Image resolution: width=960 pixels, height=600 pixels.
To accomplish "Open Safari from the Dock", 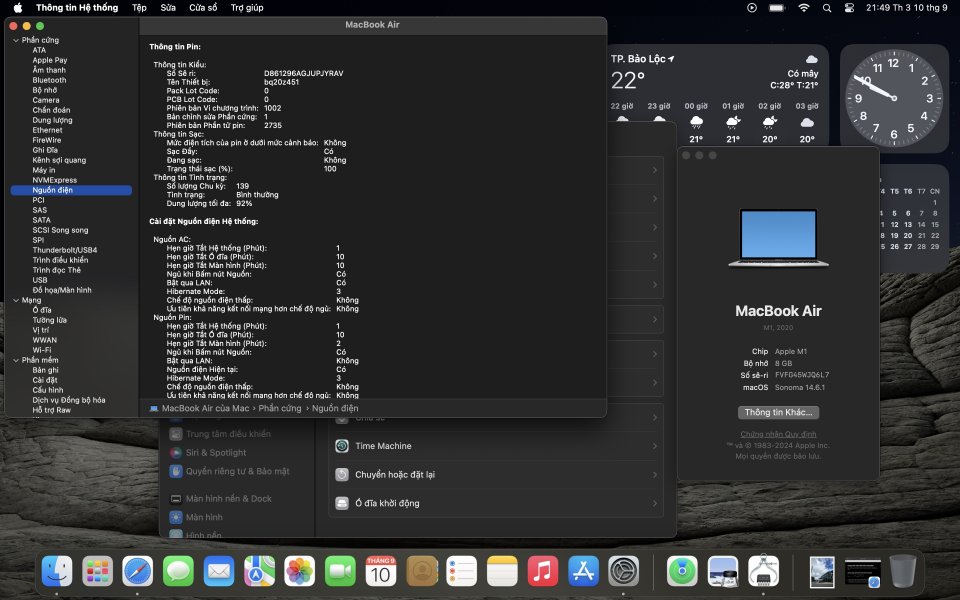I will point(138,572).
